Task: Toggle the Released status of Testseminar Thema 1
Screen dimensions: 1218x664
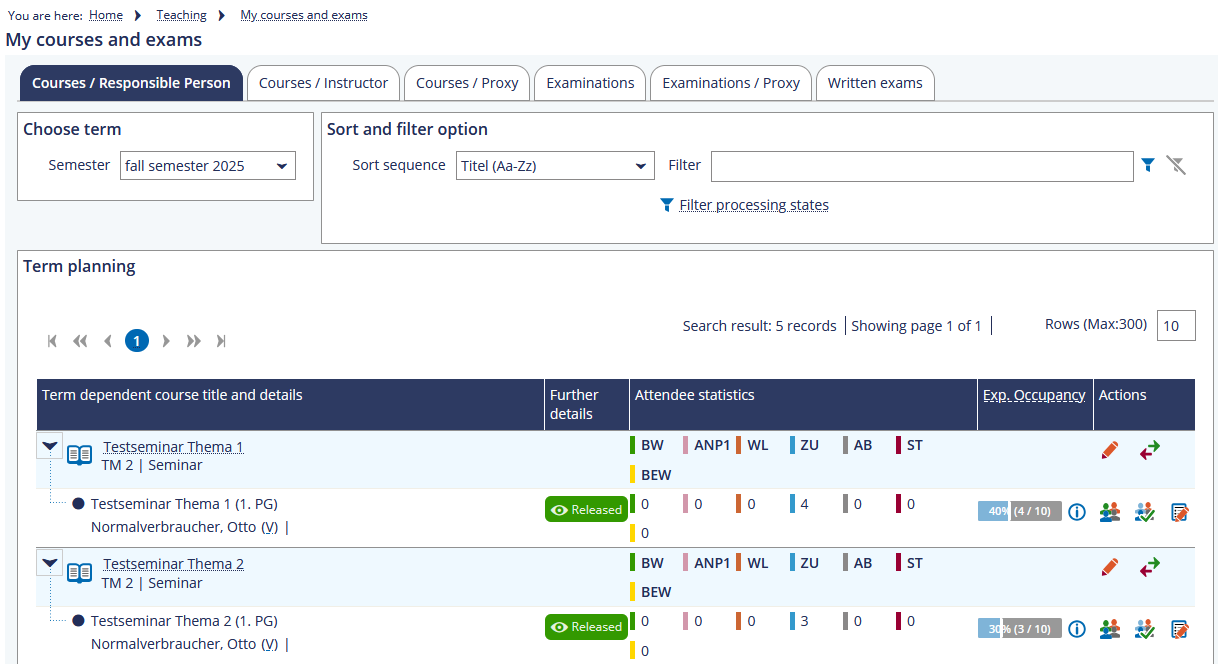Action: pyautogui.click(x=586, y=510)
